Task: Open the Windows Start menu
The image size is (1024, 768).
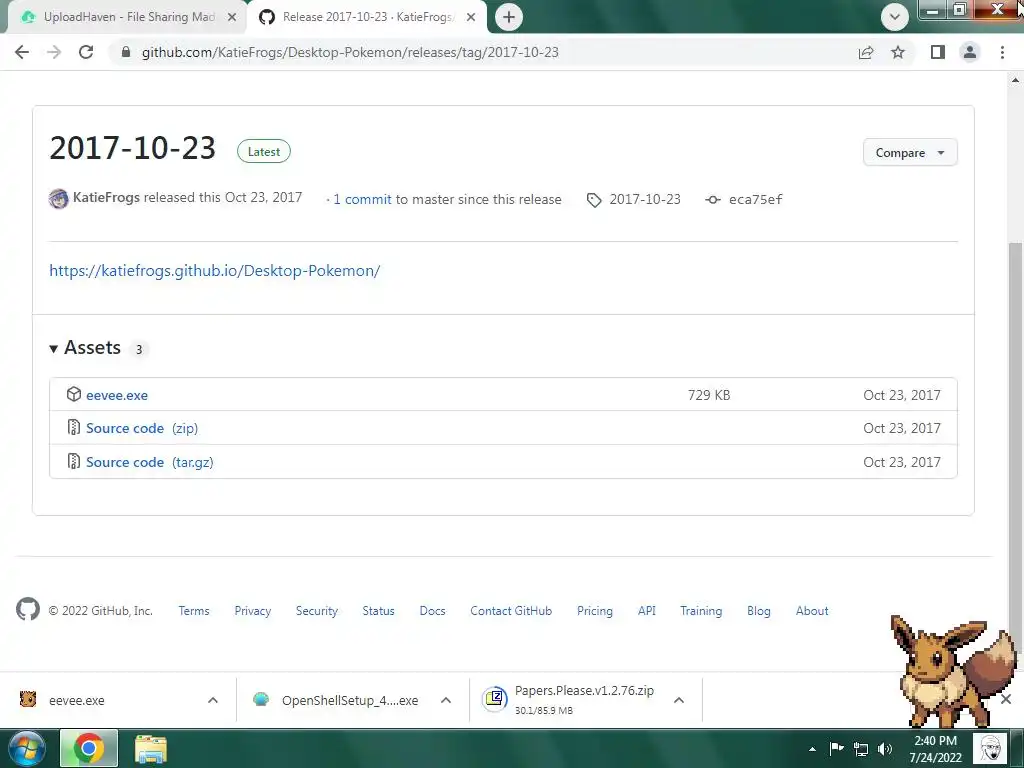Action: click(x=26, y=748)
